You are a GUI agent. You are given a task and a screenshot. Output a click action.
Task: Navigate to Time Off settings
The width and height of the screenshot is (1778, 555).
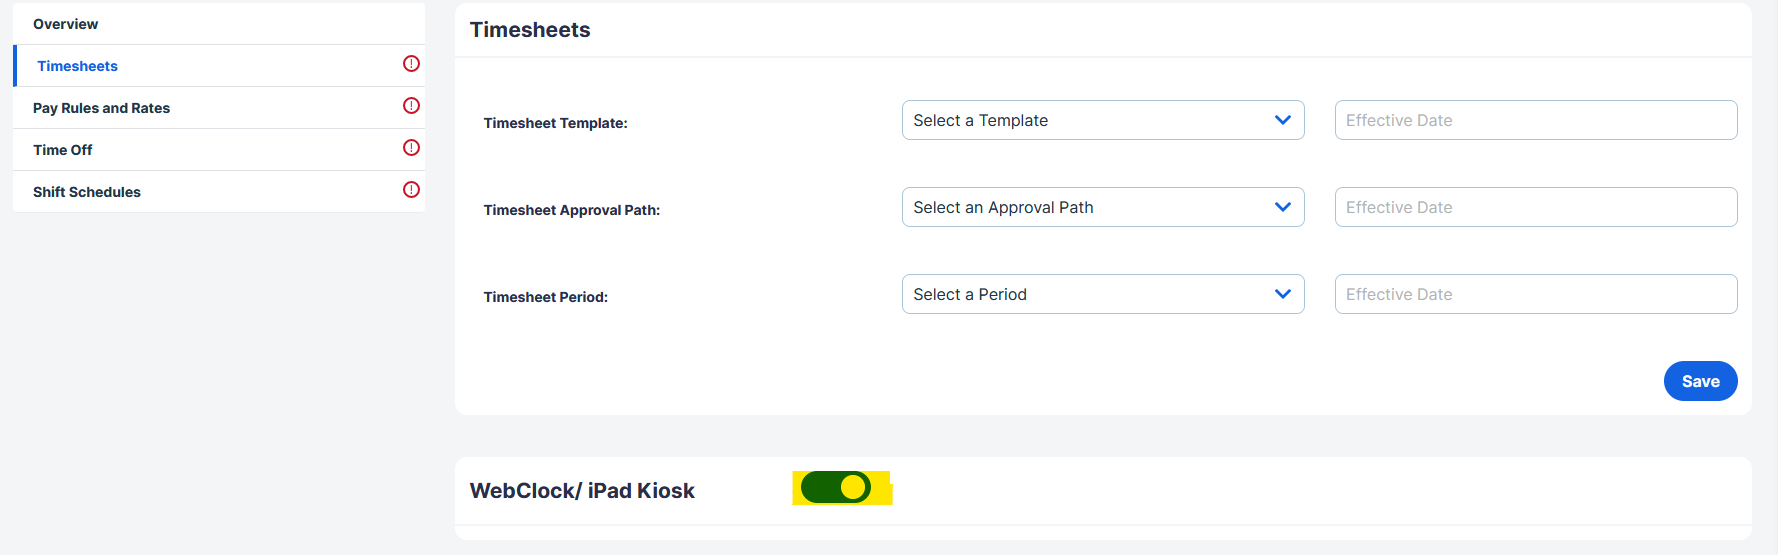[219, 150]
